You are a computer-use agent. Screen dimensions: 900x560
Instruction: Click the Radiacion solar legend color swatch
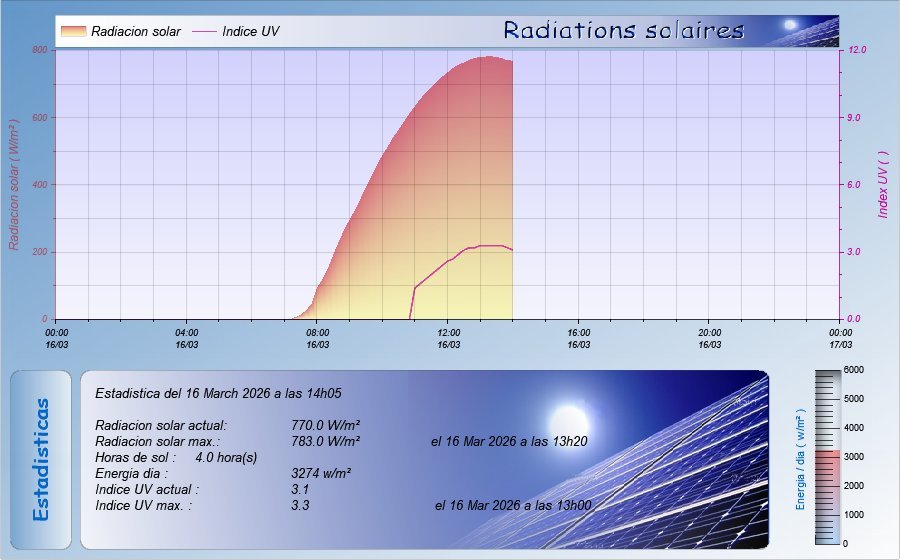pyautogui.click(x=73, y=32)
